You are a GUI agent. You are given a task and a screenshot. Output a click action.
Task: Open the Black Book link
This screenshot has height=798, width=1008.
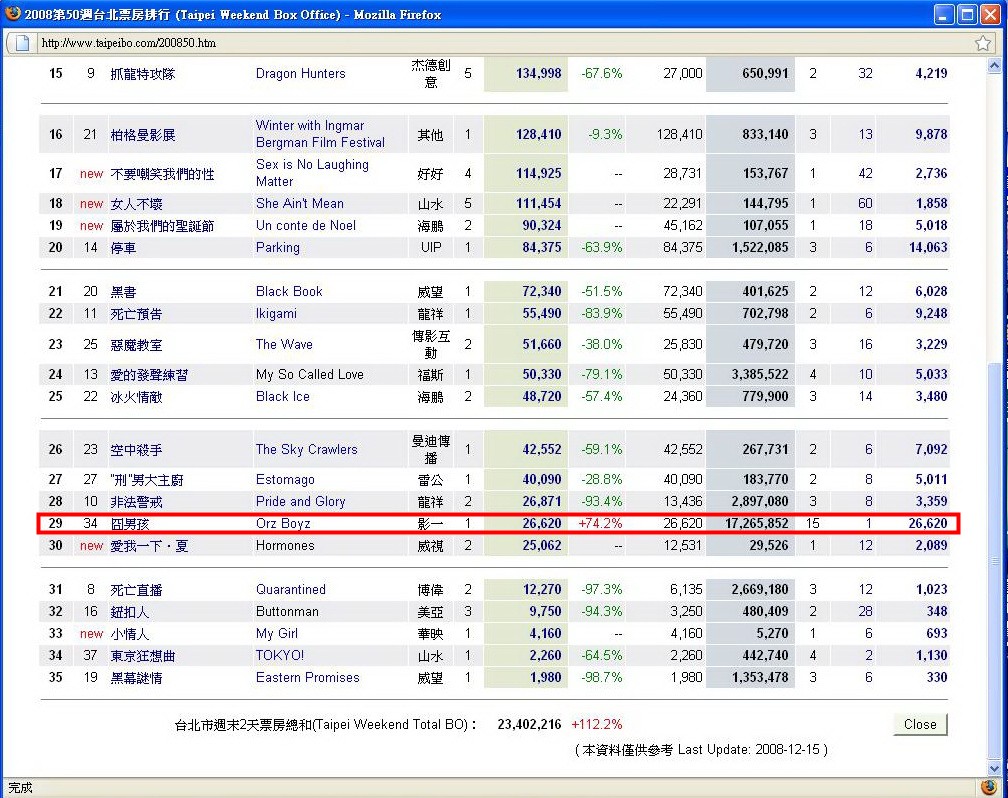[x=289, y=291]
